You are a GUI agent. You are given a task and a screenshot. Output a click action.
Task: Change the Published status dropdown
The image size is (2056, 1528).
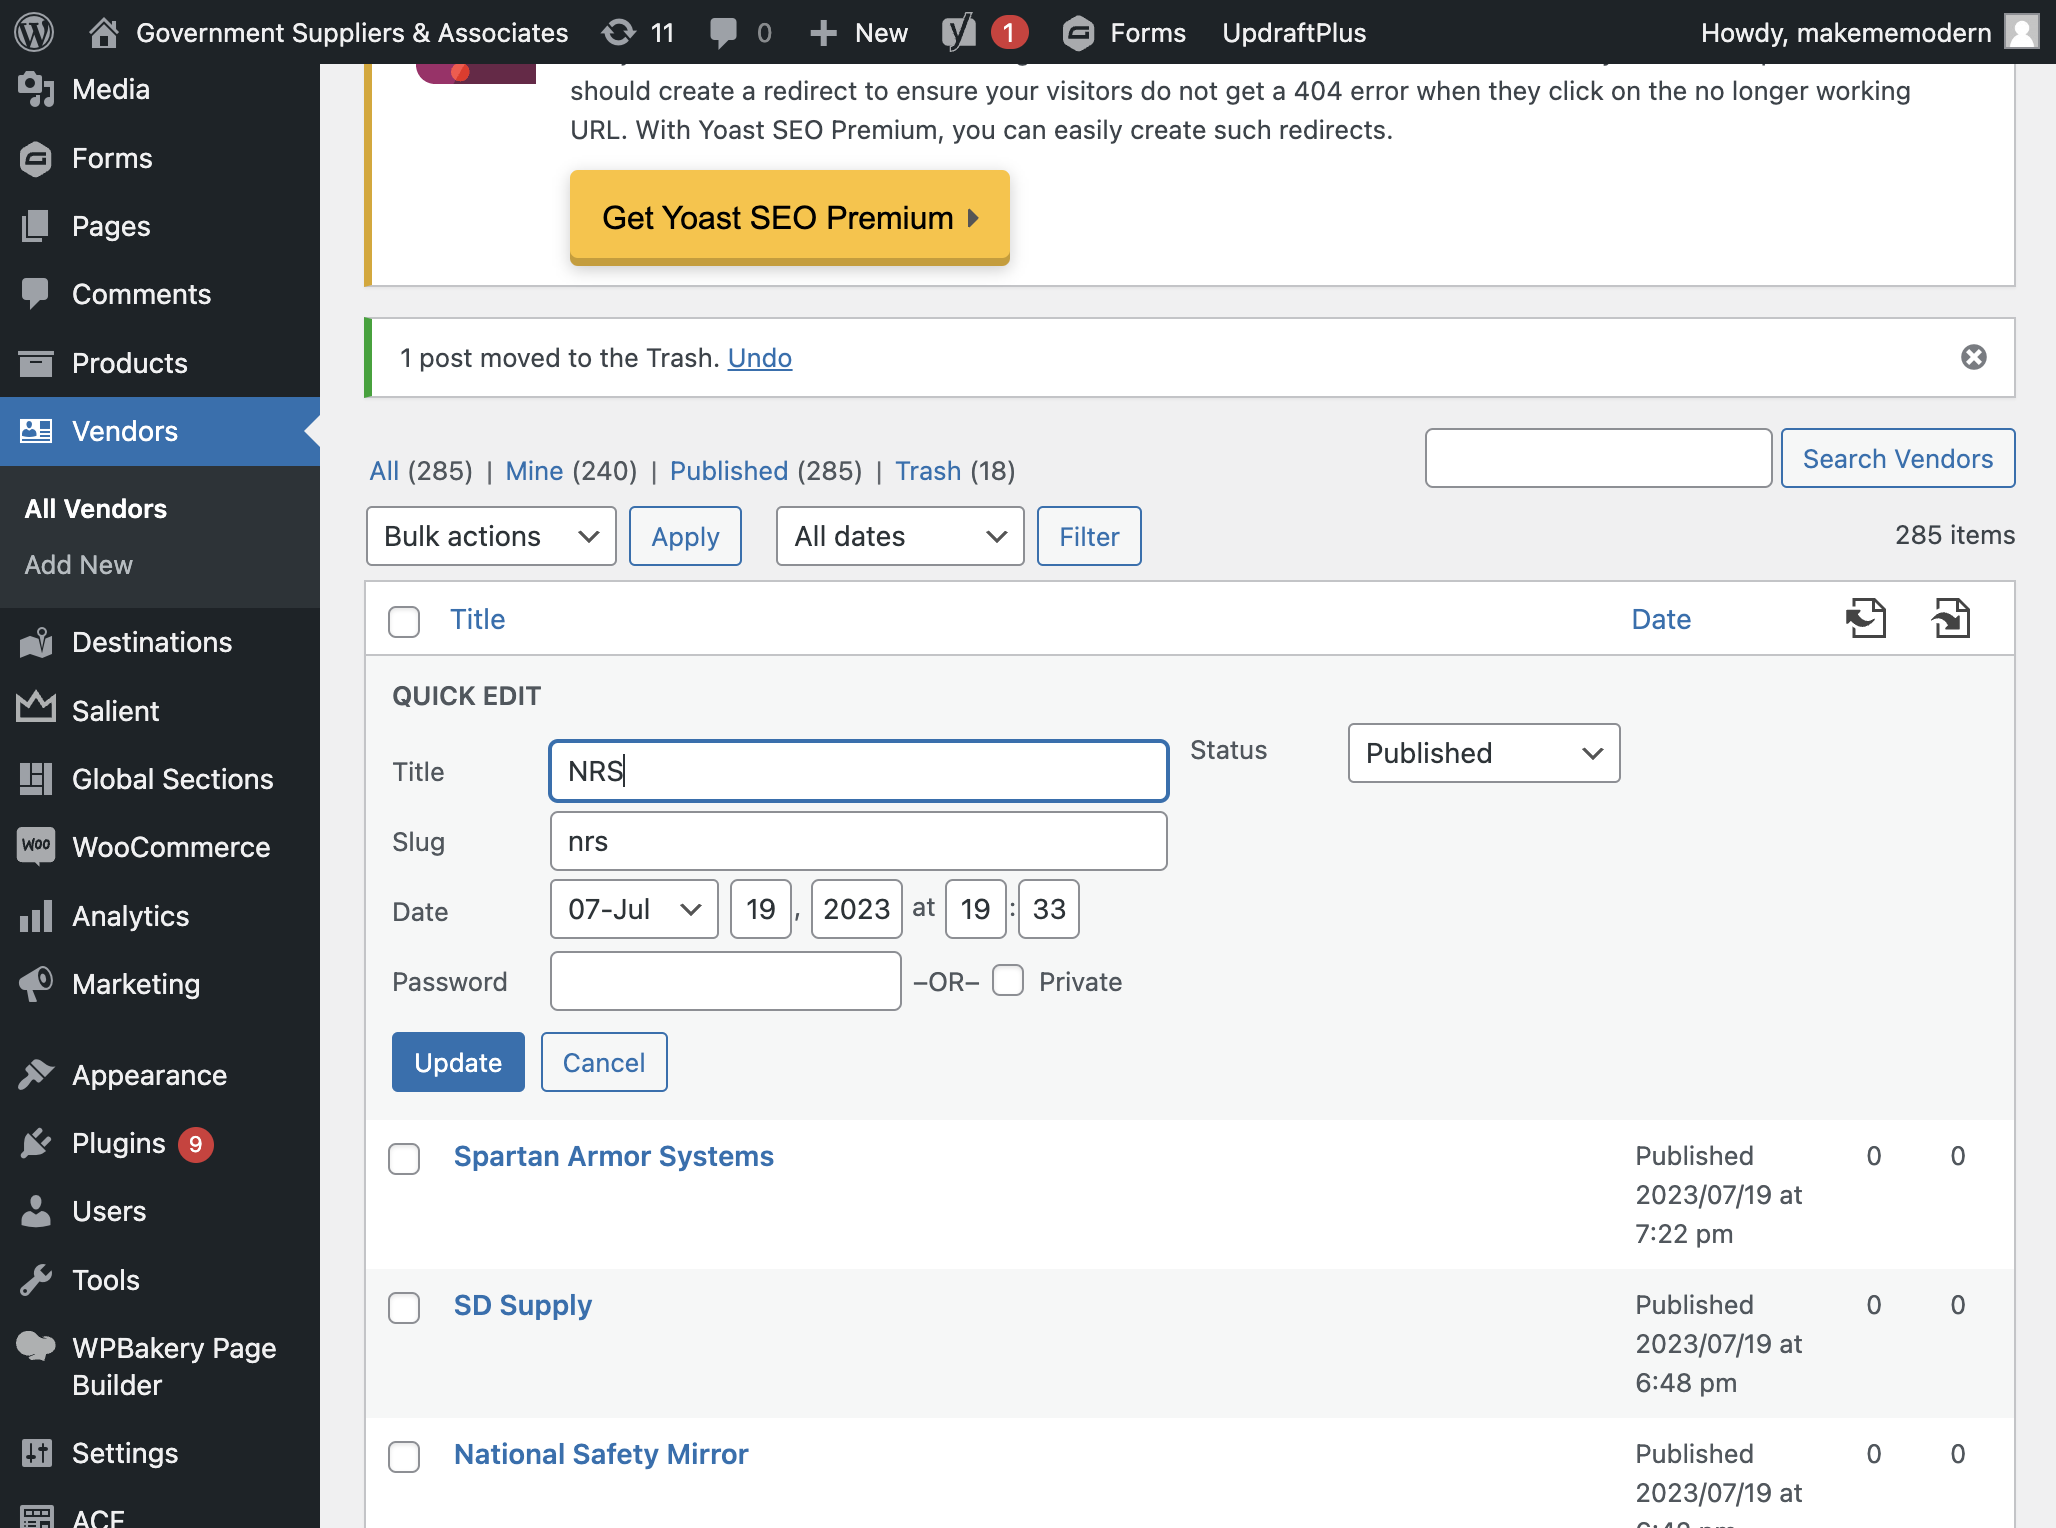(1484, 753)
